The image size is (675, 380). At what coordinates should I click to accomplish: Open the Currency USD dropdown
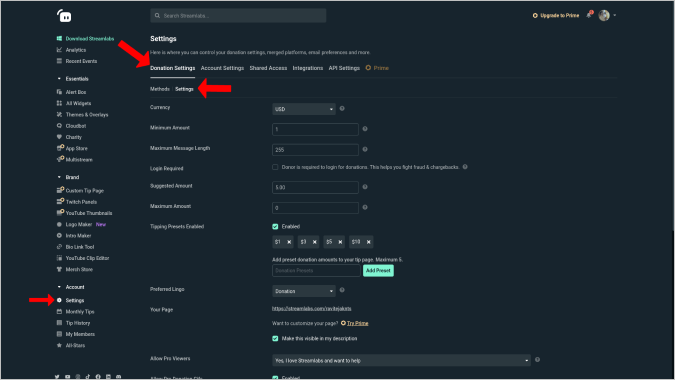coord(304,109)
